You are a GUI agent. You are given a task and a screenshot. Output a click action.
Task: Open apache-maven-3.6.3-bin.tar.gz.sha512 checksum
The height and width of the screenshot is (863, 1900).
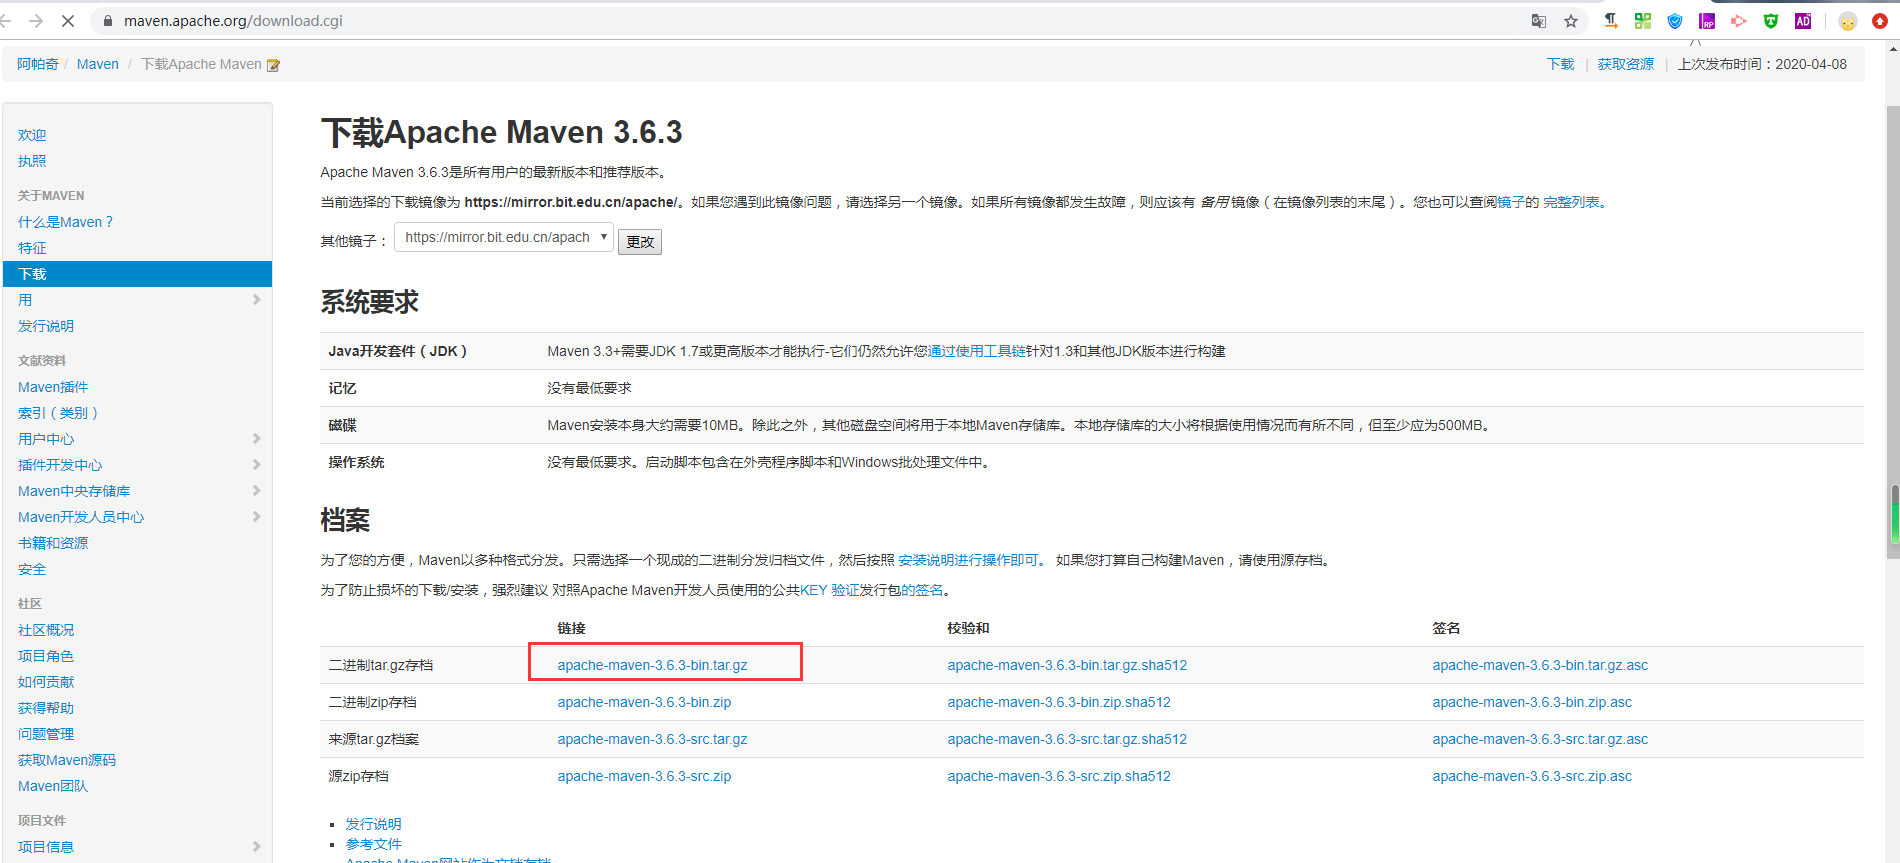click(x=1067, y=665)
